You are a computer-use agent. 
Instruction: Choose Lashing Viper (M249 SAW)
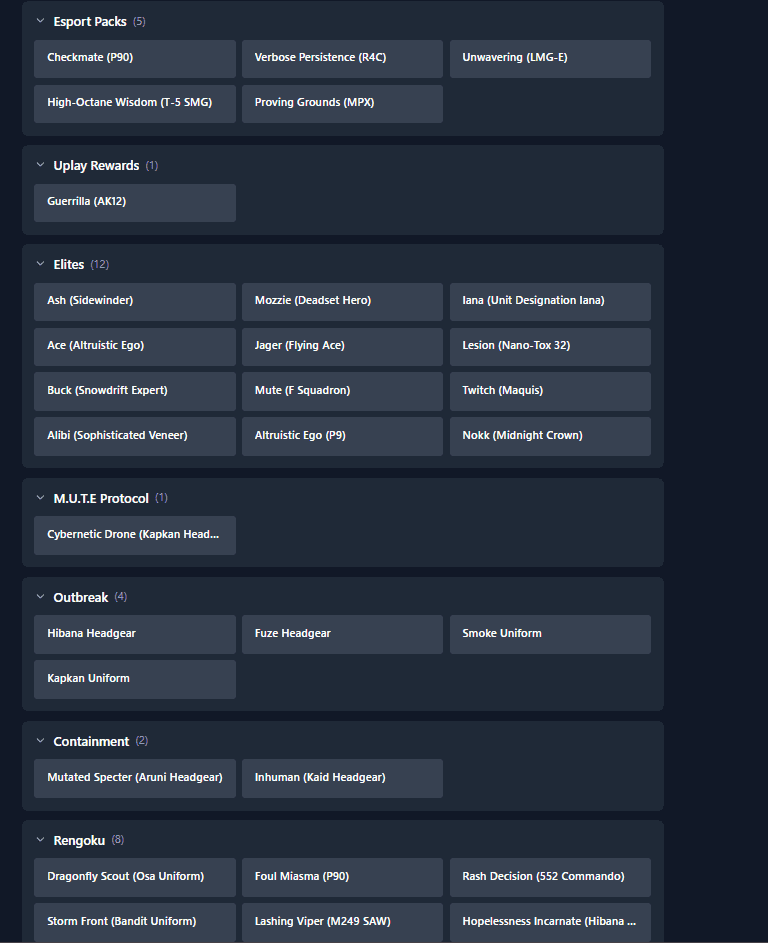click(x=342, y=921)
